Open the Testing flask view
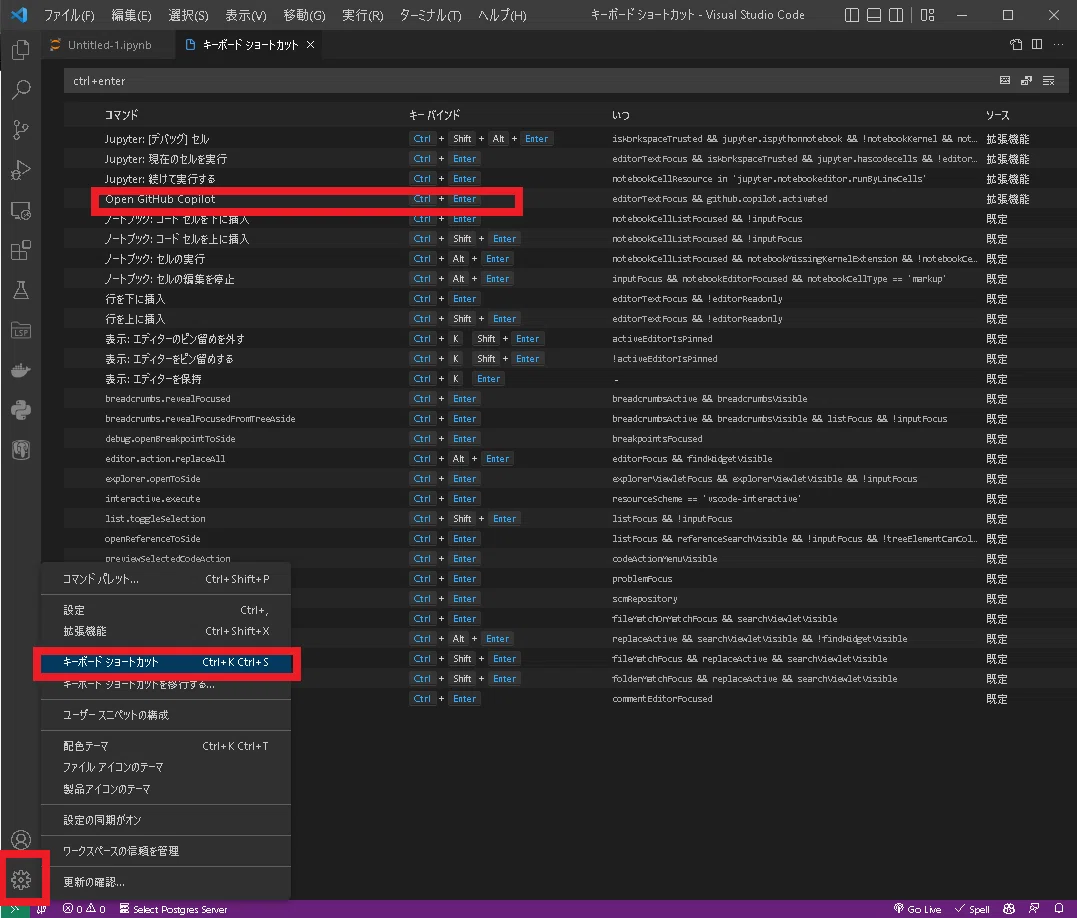 [x=21, y=290]
